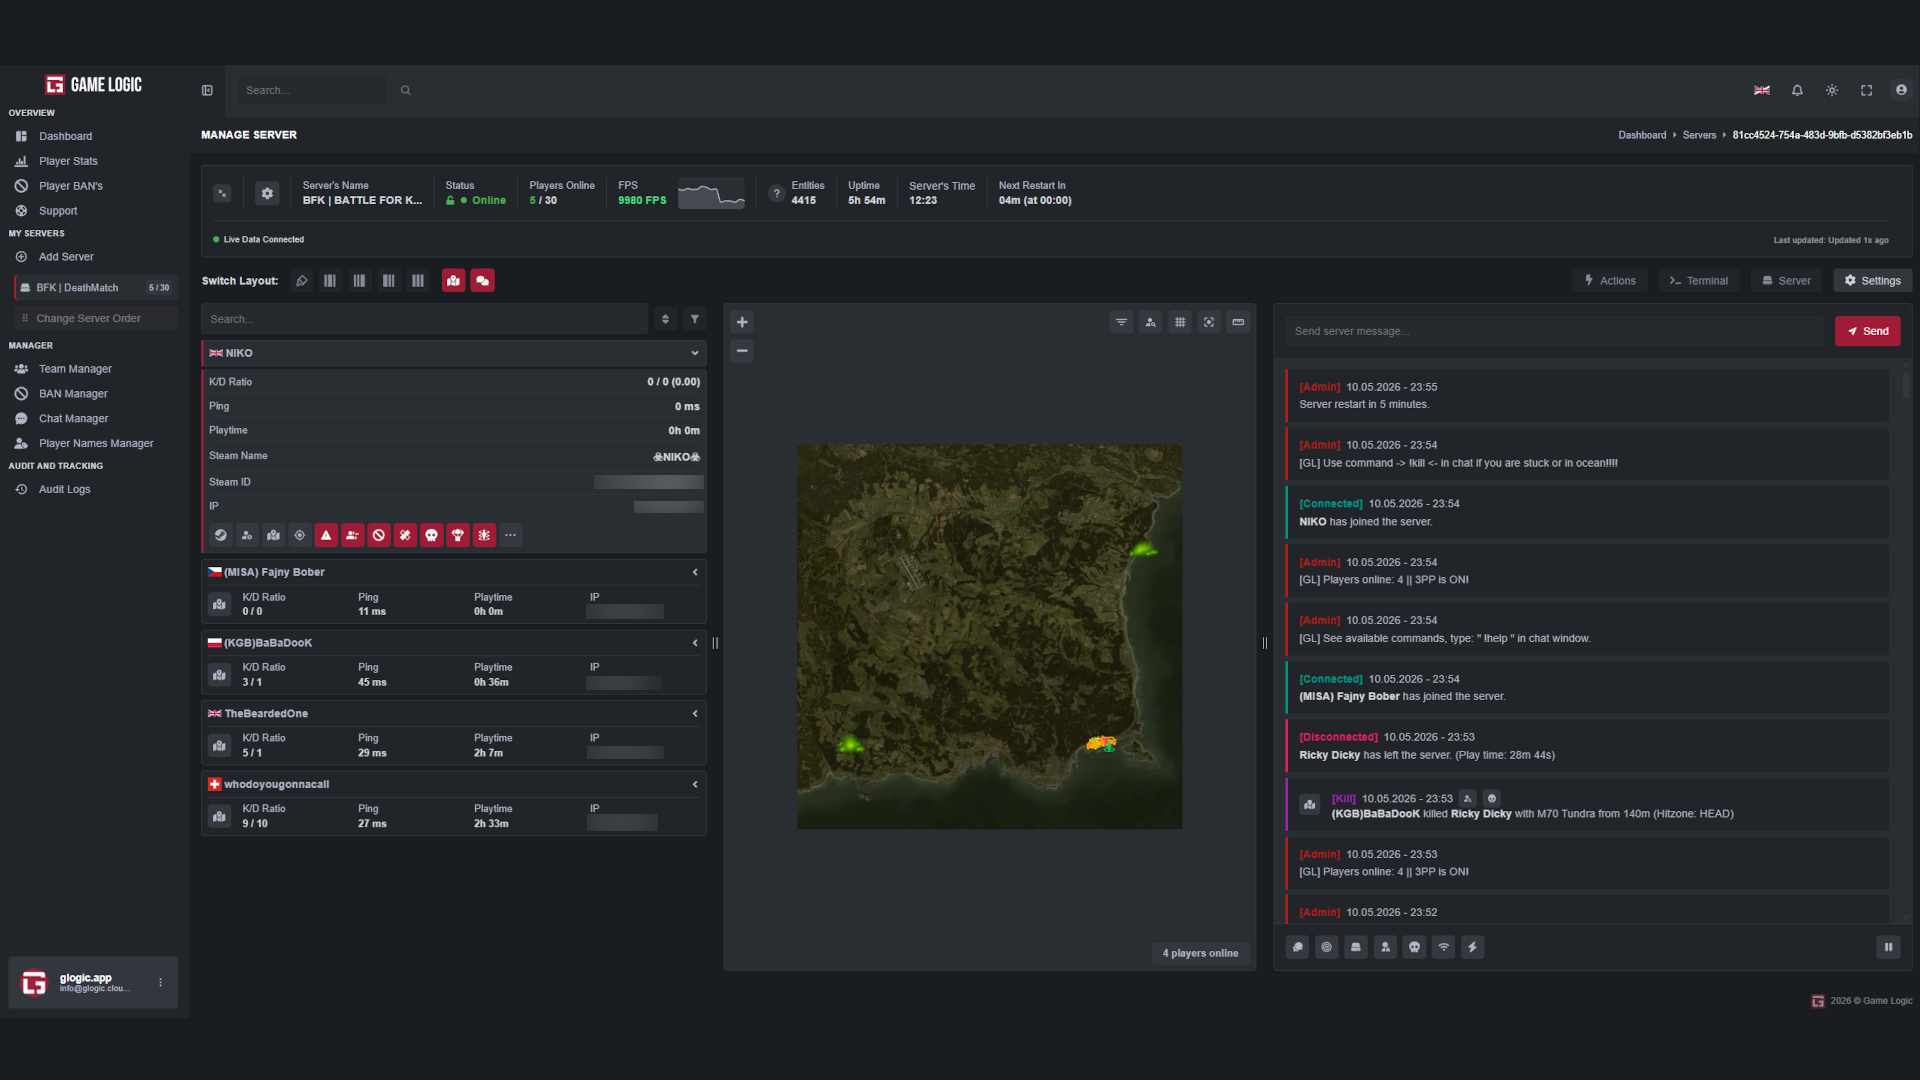
Task: Click the user-settings icon in NIKO's actions
Action: 247,535
